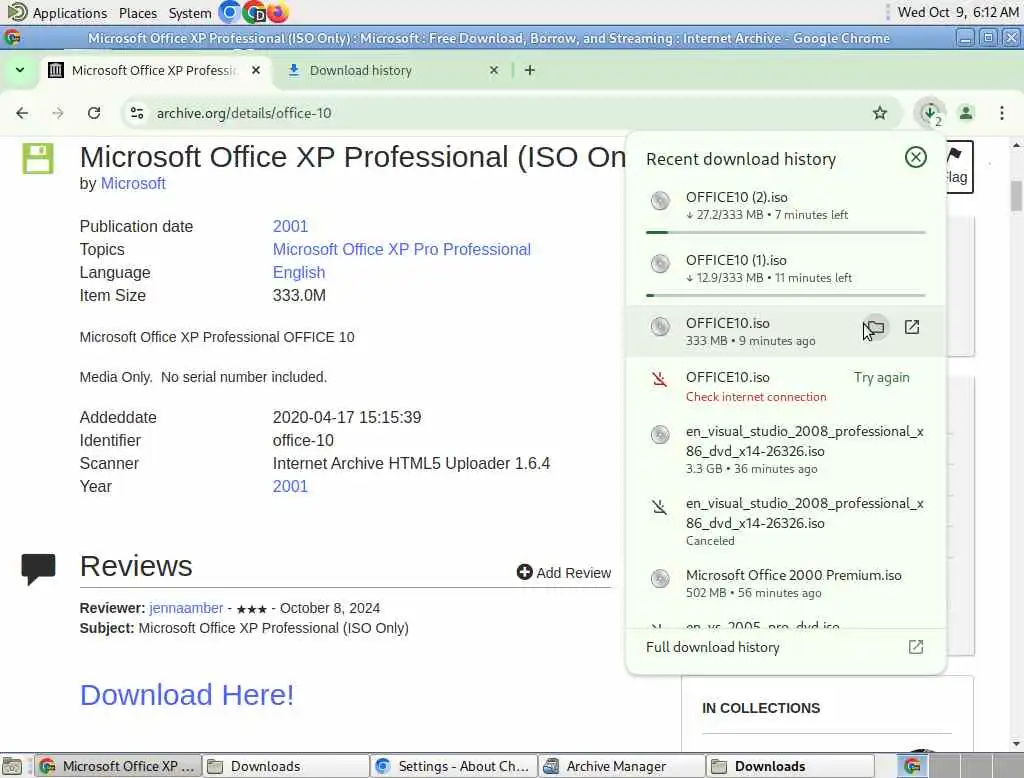Switch to first Downloads taskbar window
Screen dimensions: 1024x778
pyautogui.click(x=285, y=766)
